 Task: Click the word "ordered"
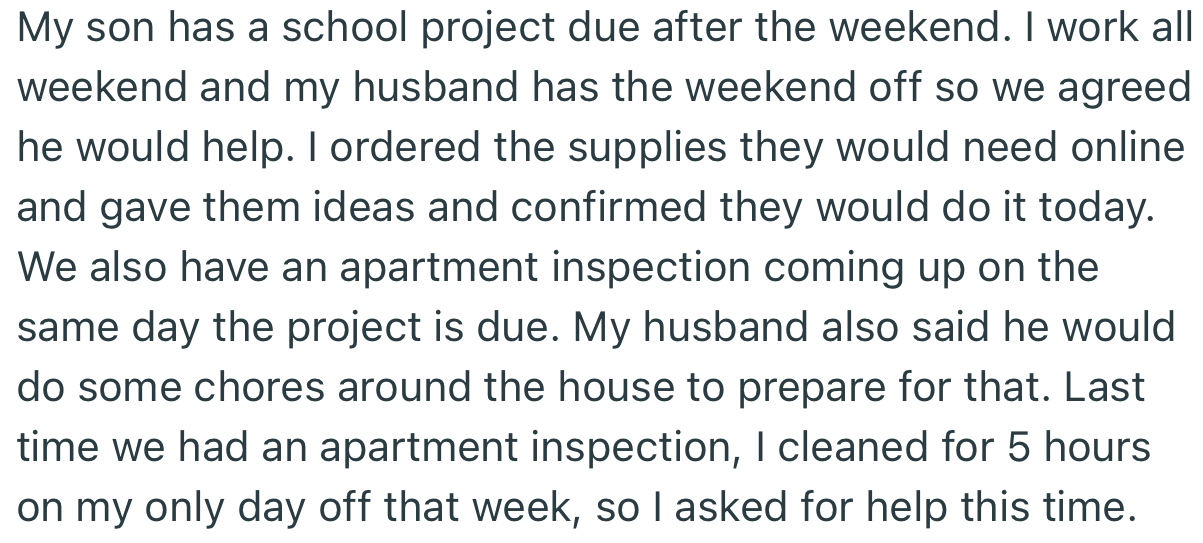[383, 148]
